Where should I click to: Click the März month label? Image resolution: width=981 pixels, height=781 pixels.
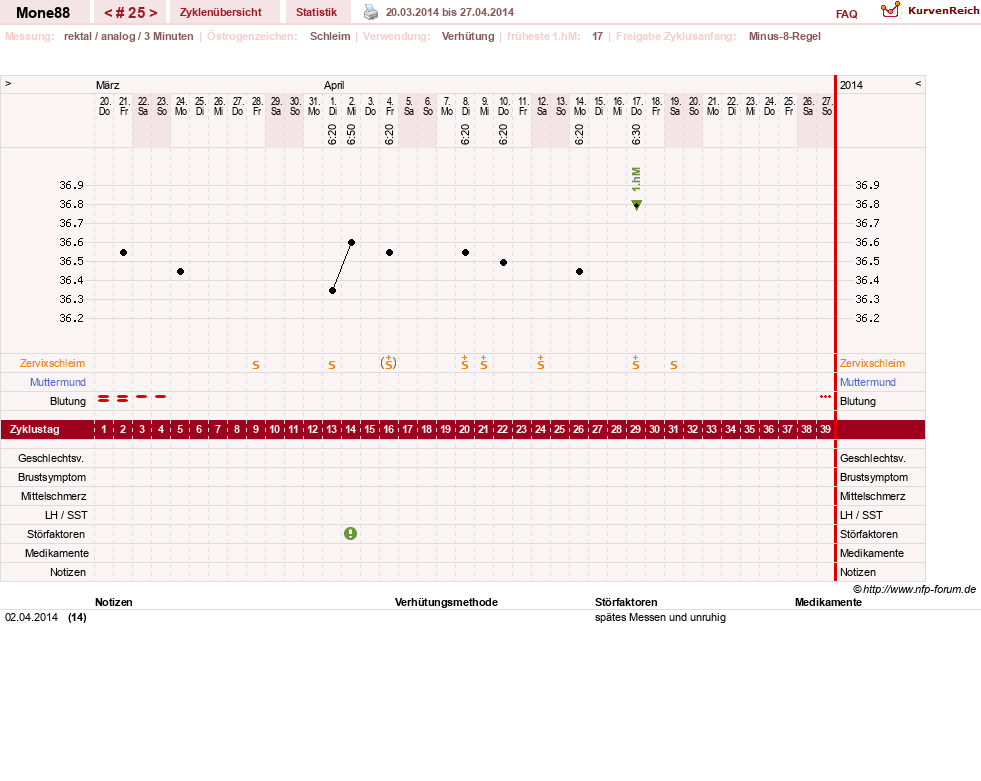coord(108,85)
